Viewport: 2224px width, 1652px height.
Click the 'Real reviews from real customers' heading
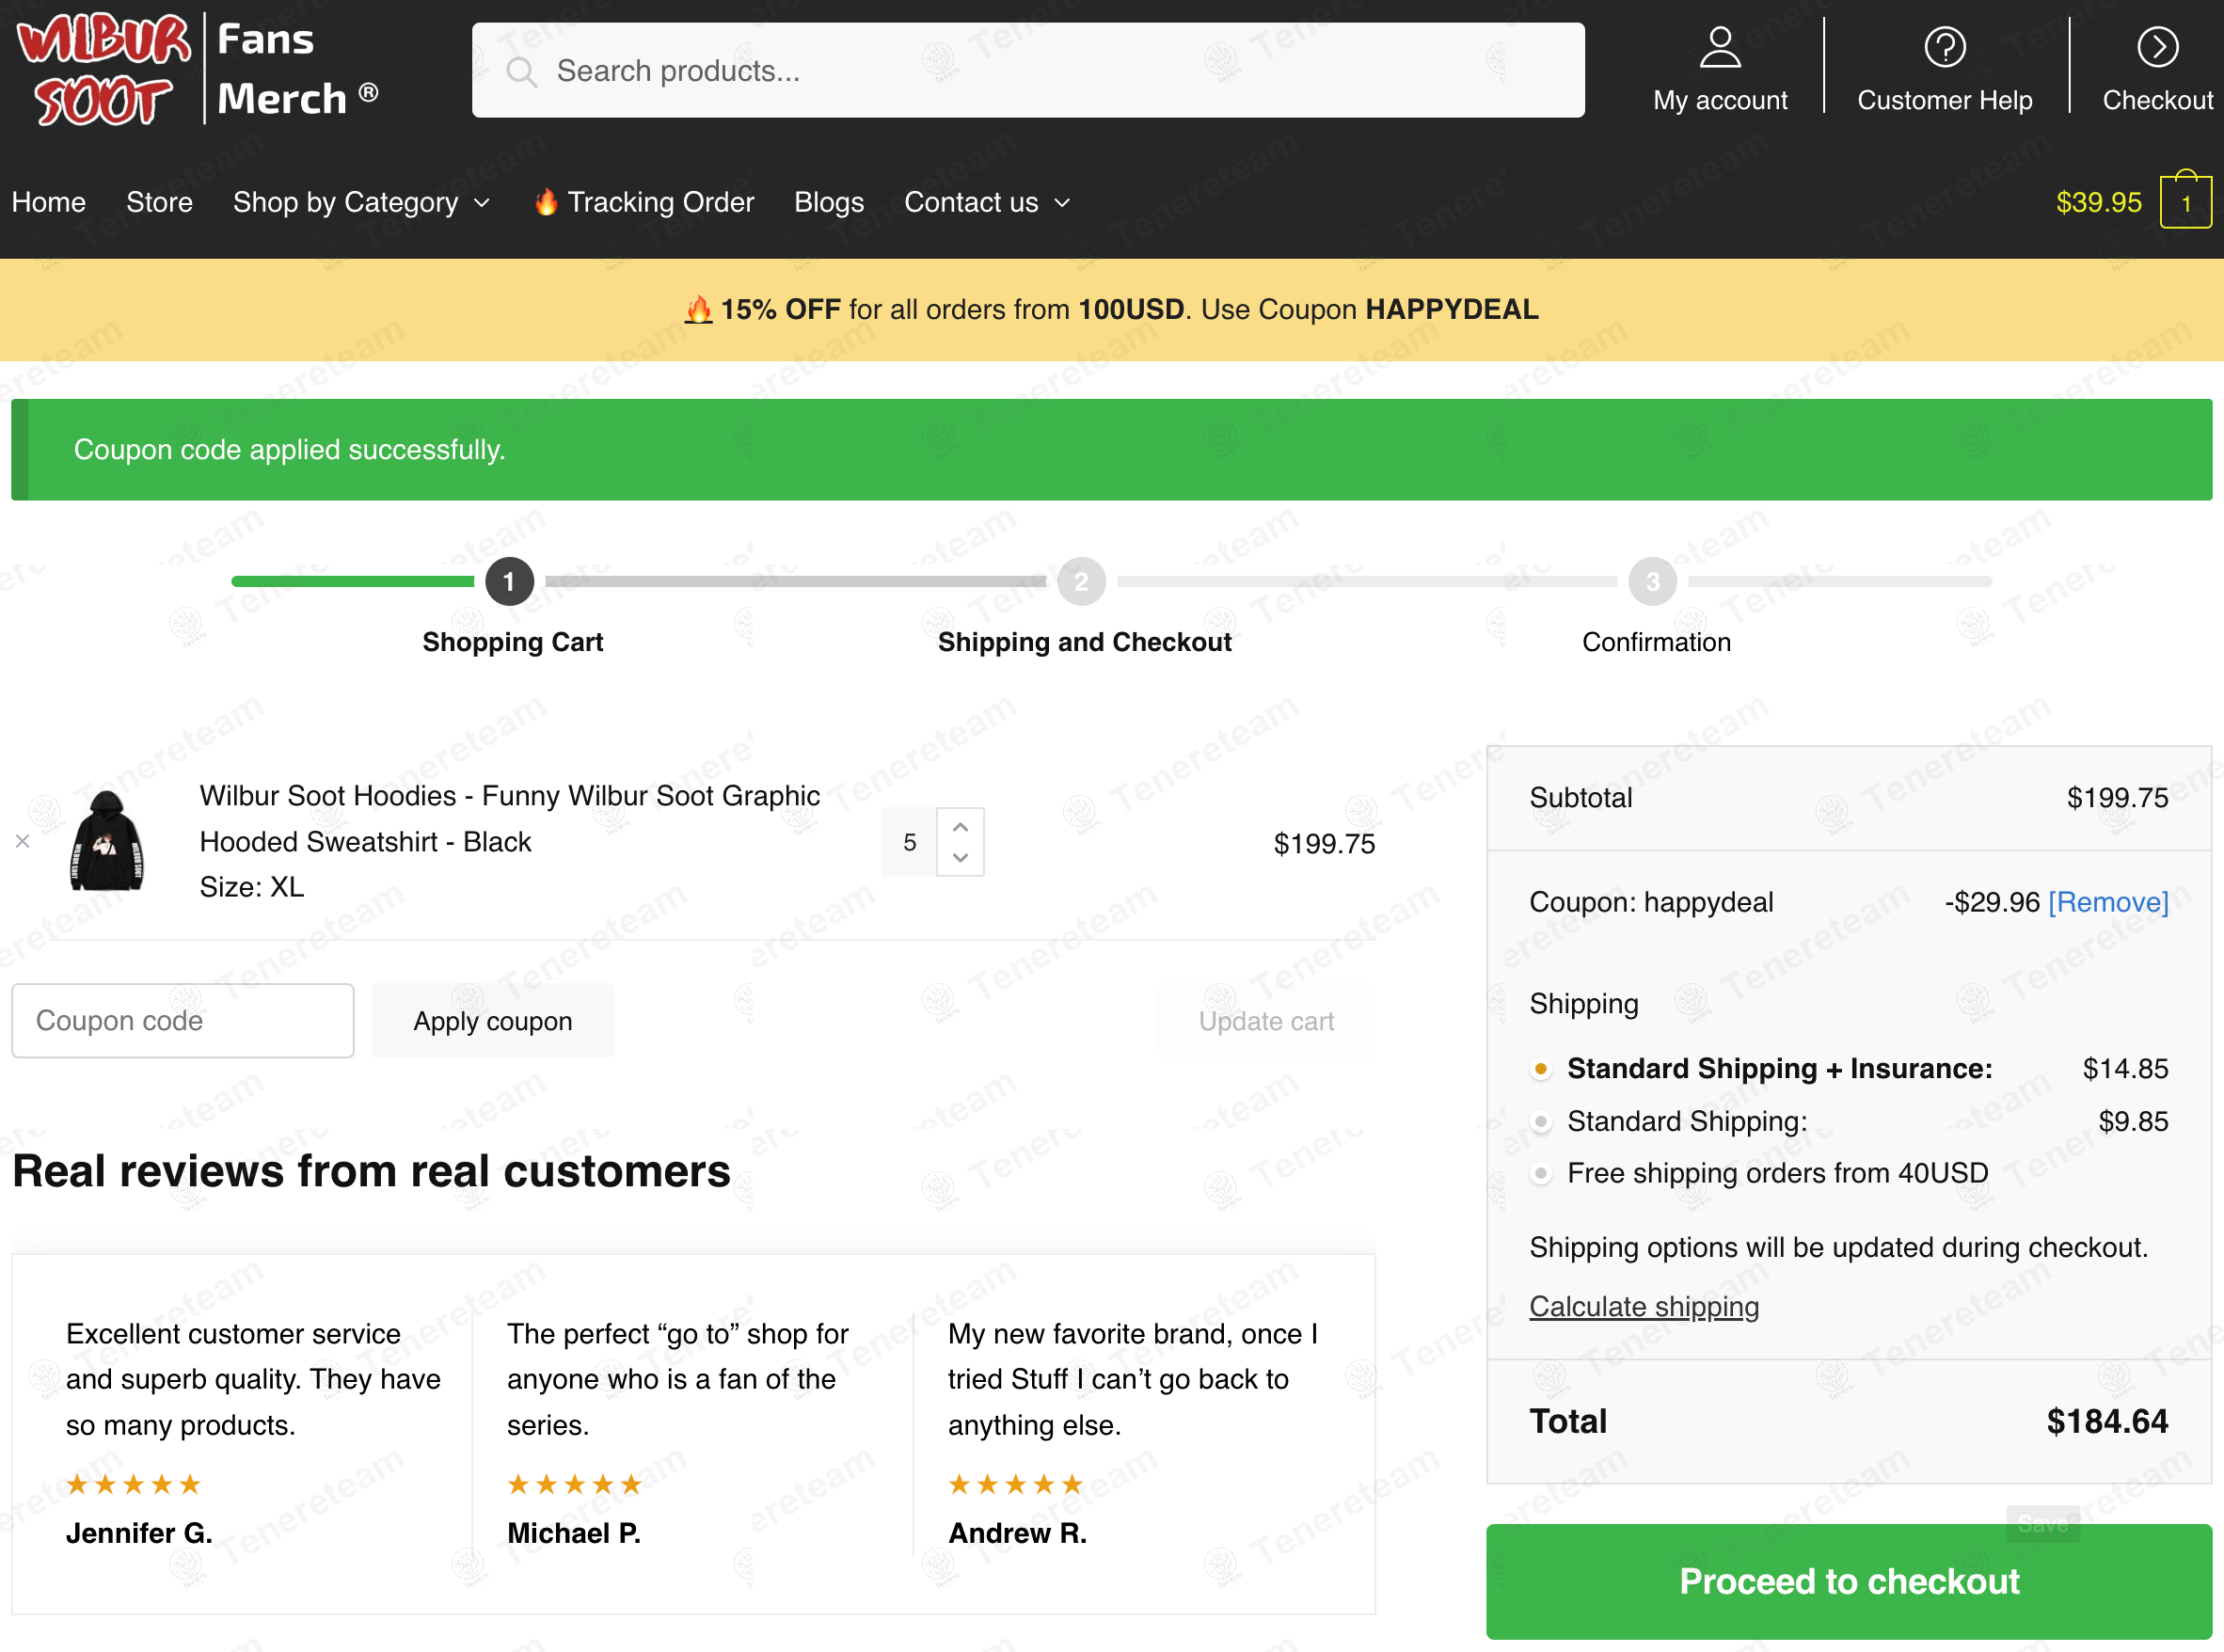(x=371, y=1171)
